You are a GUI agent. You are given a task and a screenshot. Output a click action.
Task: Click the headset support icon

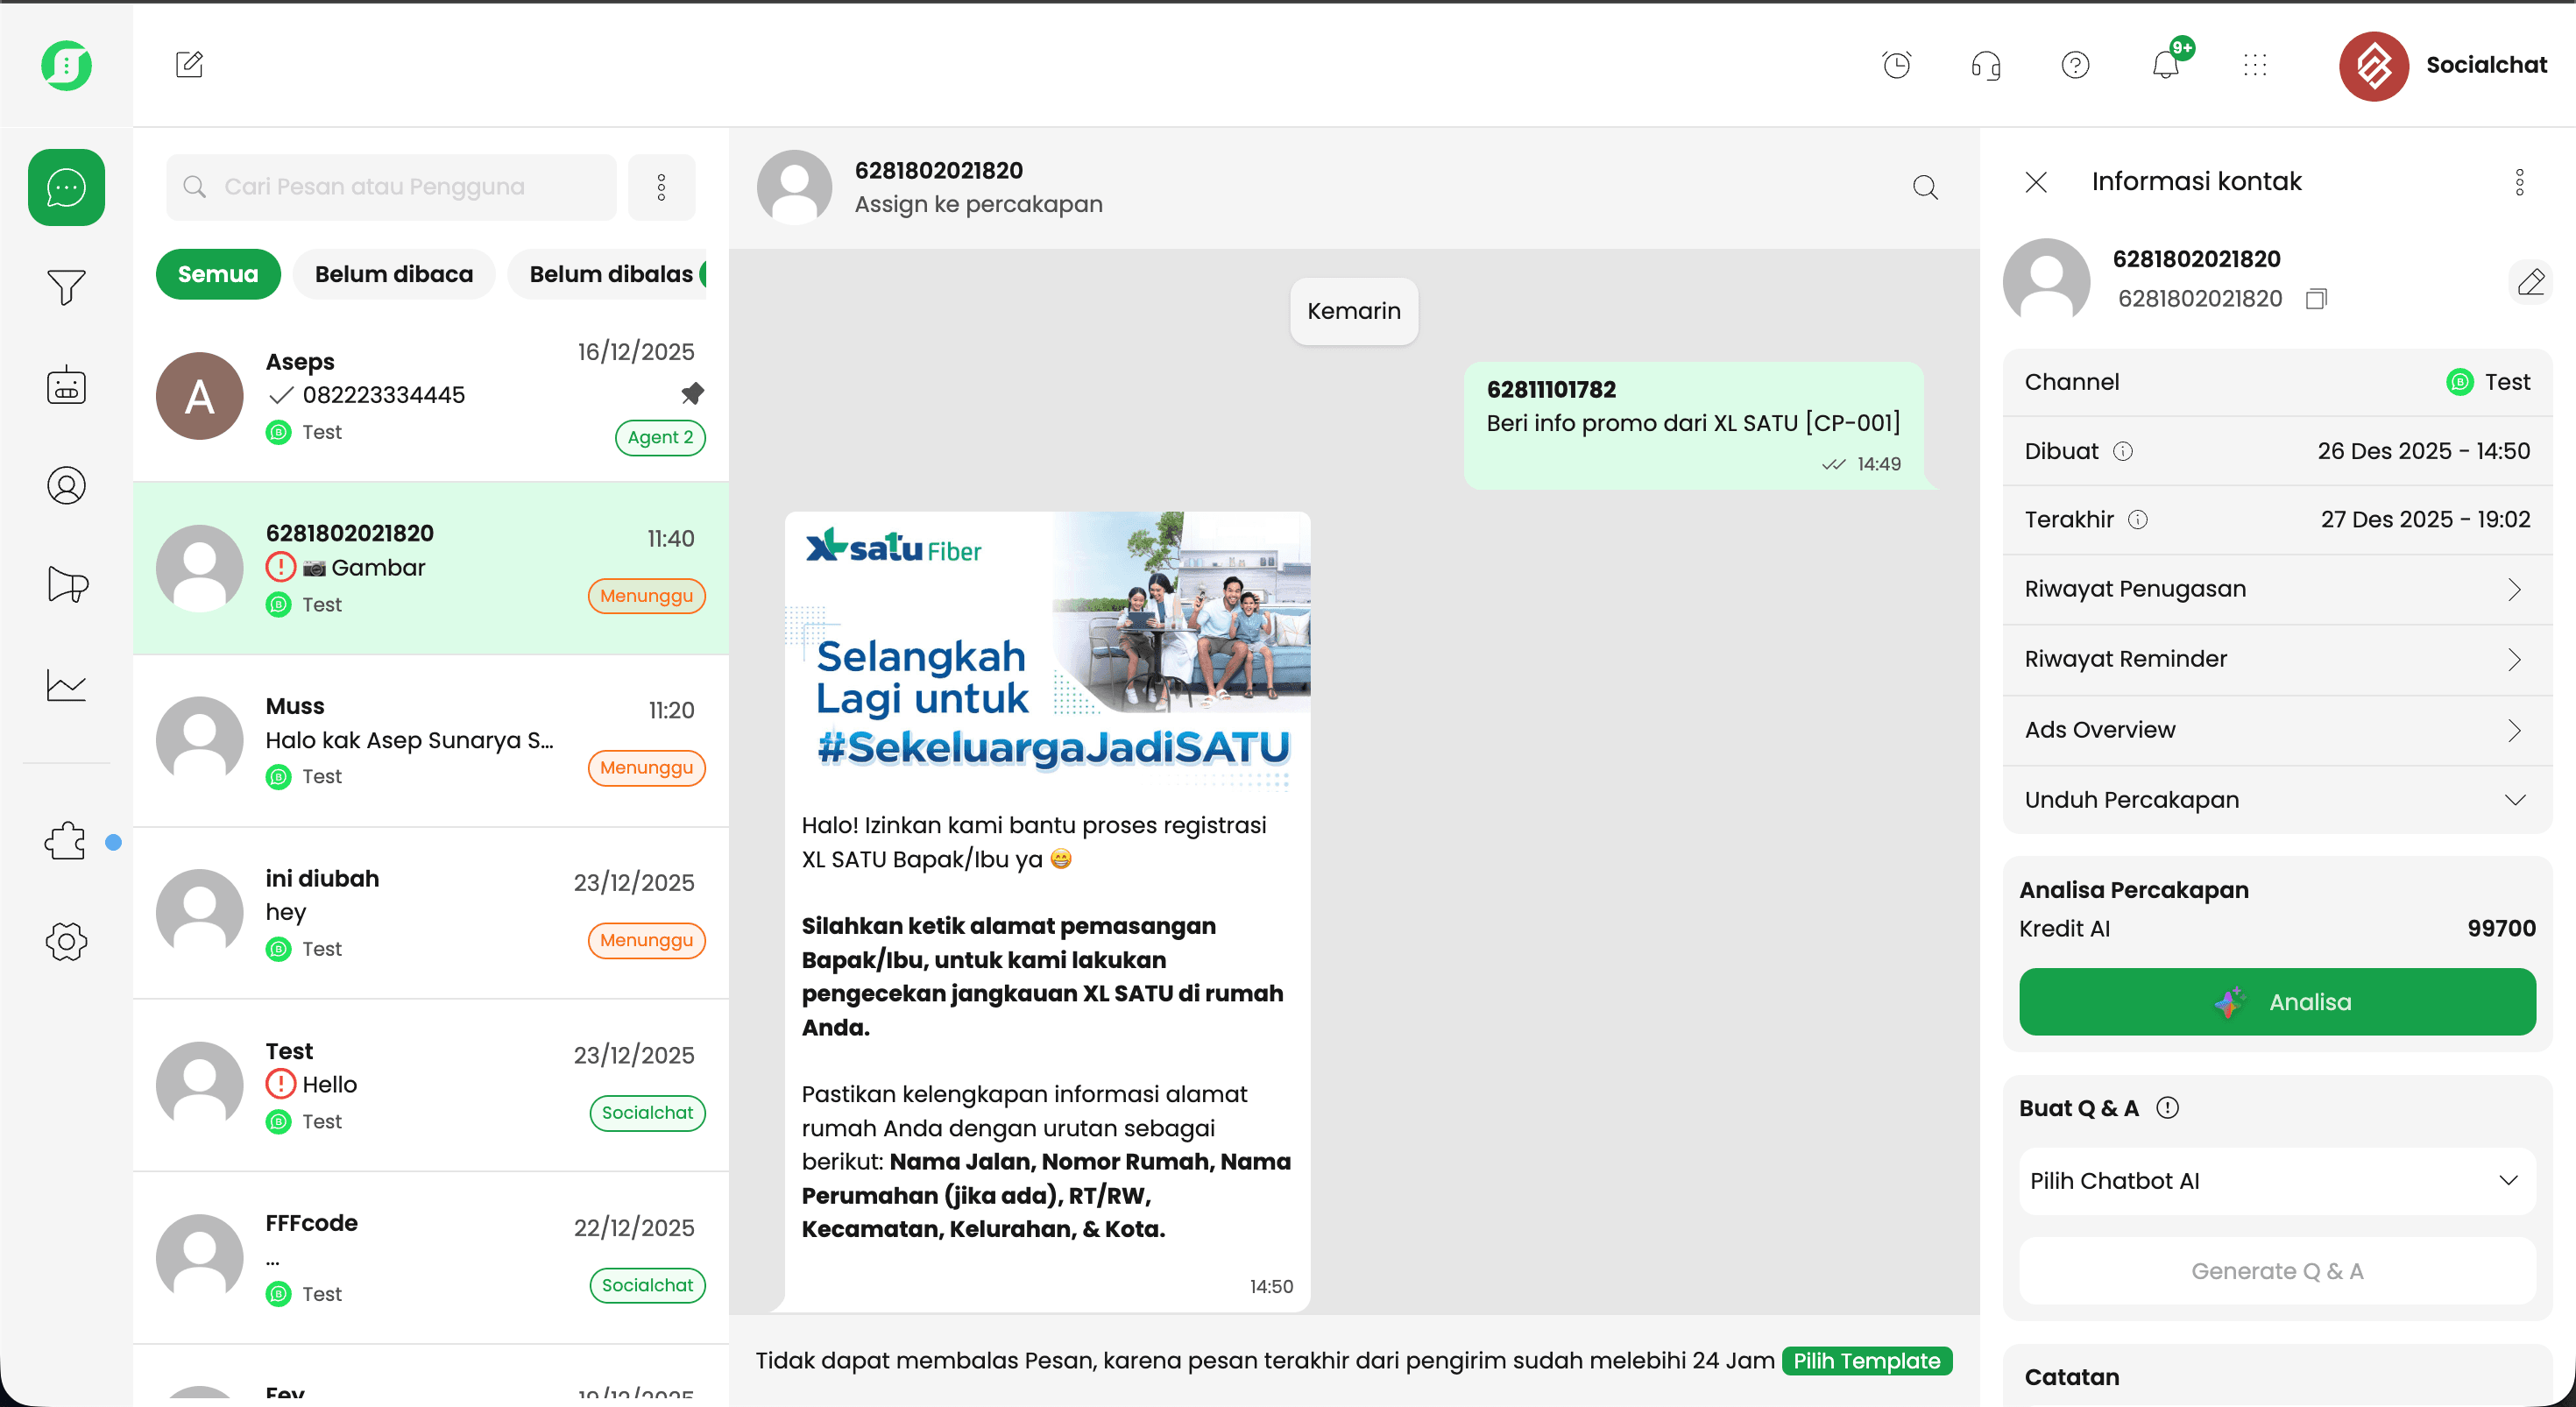point(1986,65)
